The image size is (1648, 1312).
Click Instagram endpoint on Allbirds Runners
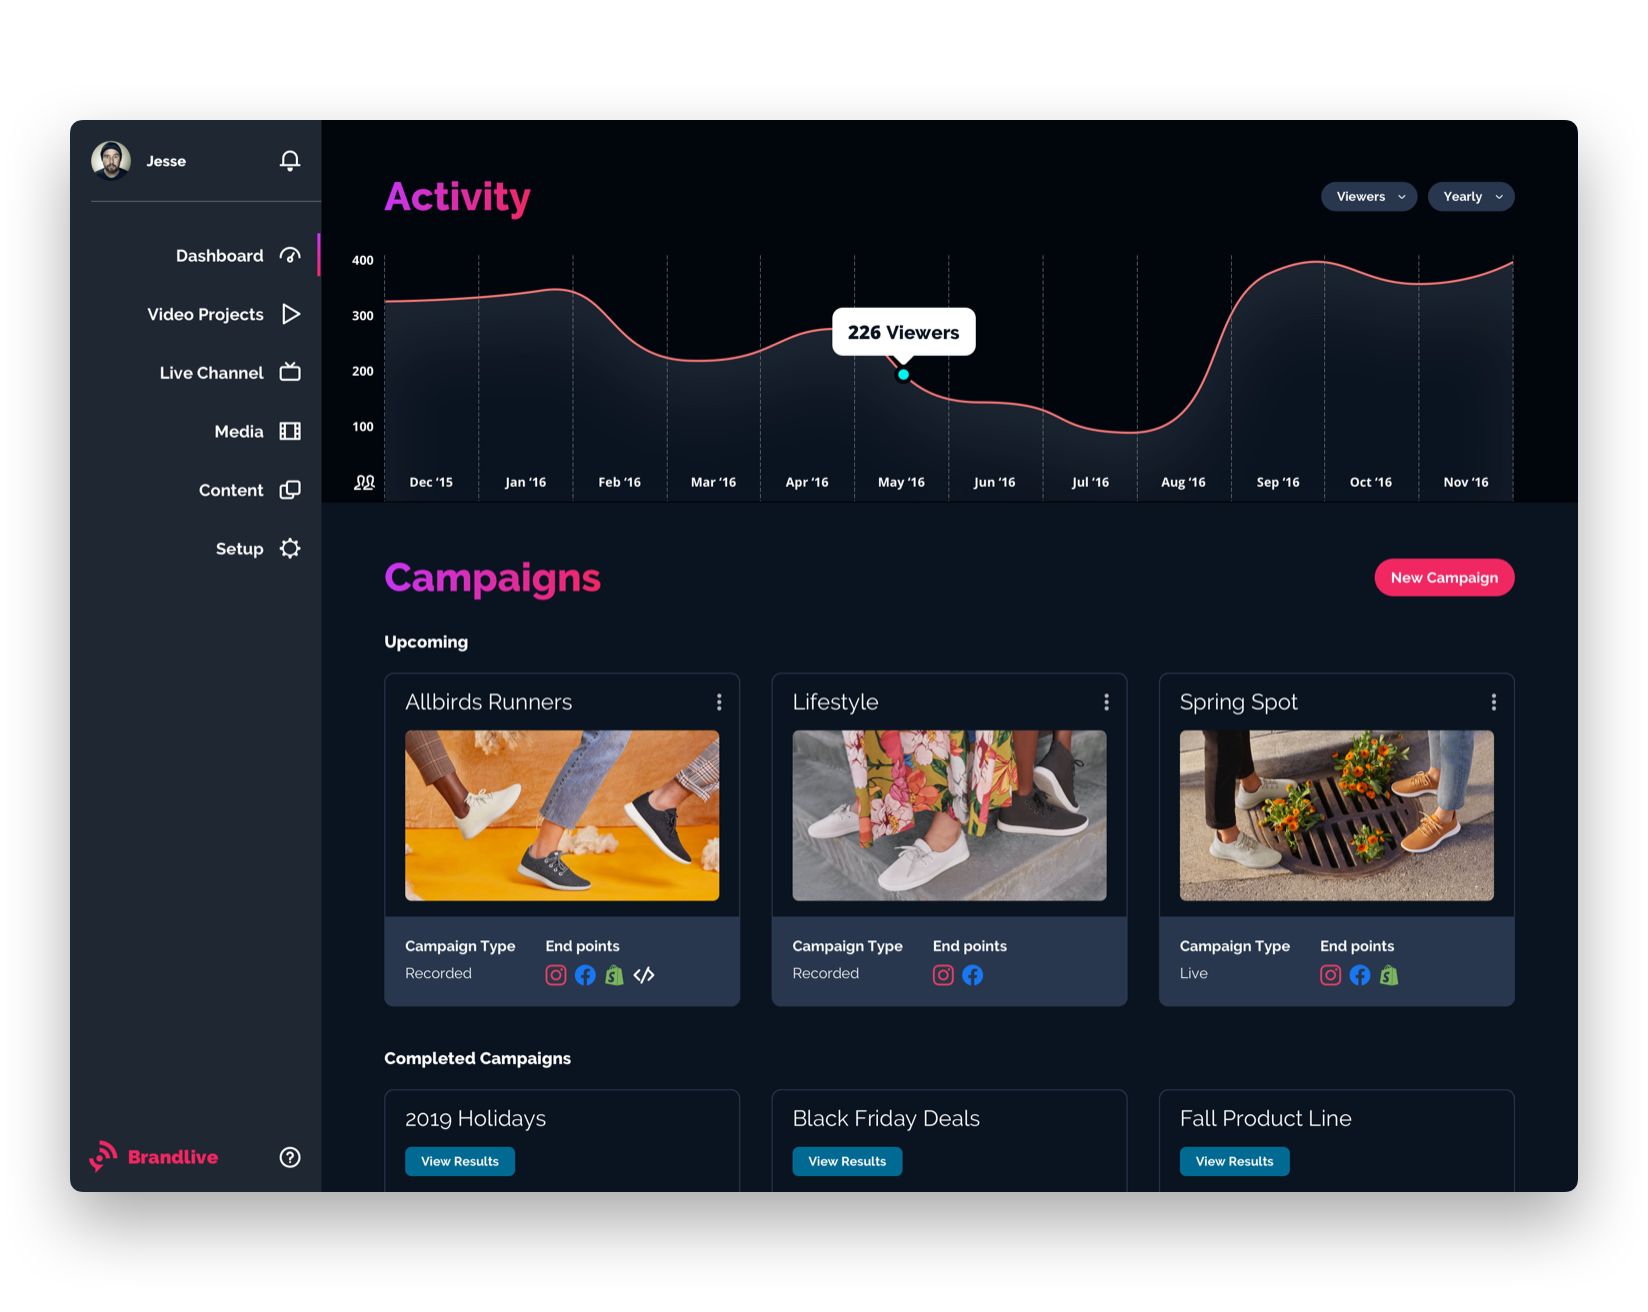556,975
